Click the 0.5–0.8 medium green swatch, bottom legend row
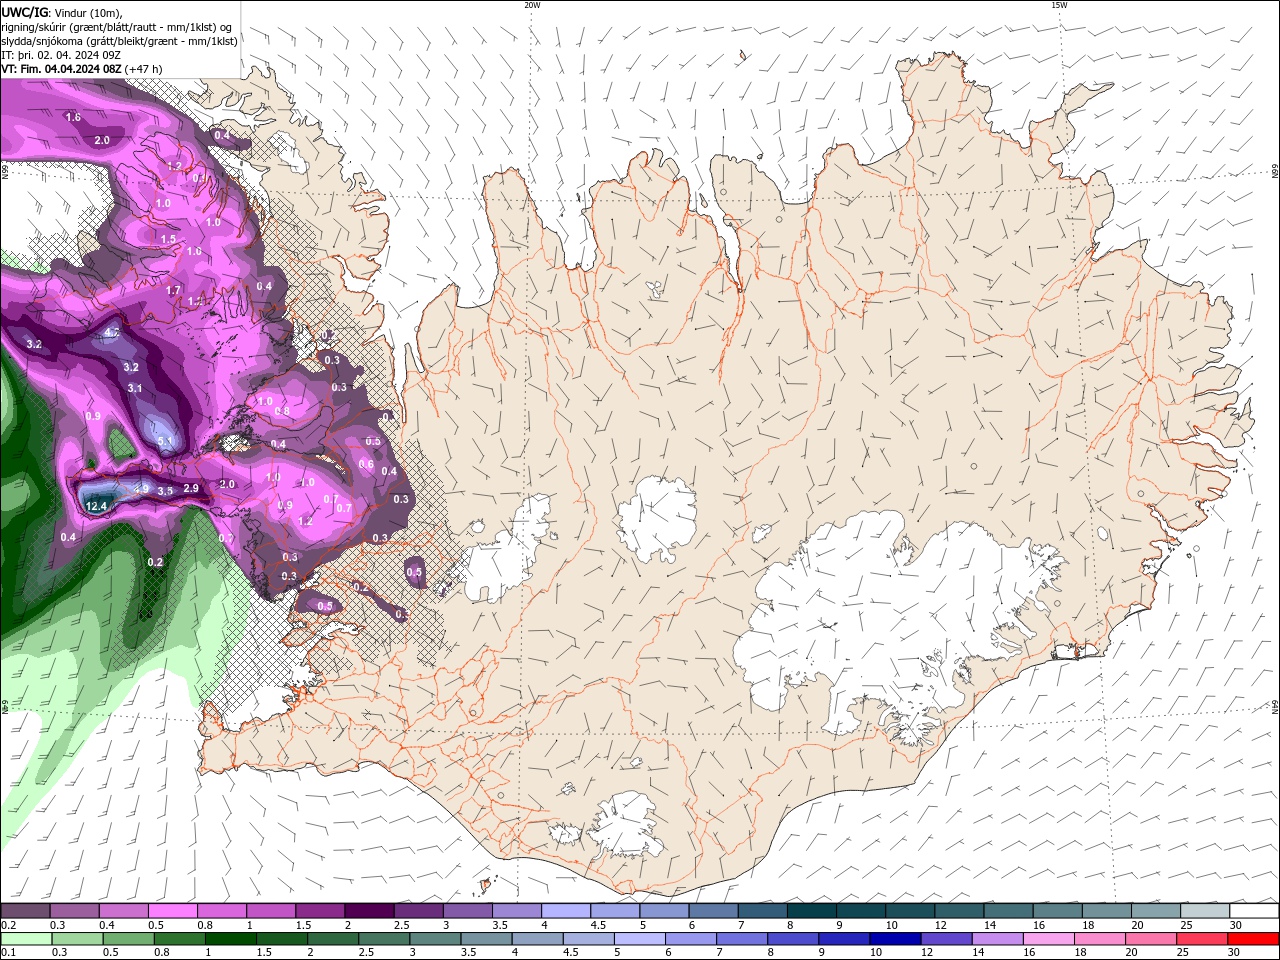1280x960 pixels. 128,939
